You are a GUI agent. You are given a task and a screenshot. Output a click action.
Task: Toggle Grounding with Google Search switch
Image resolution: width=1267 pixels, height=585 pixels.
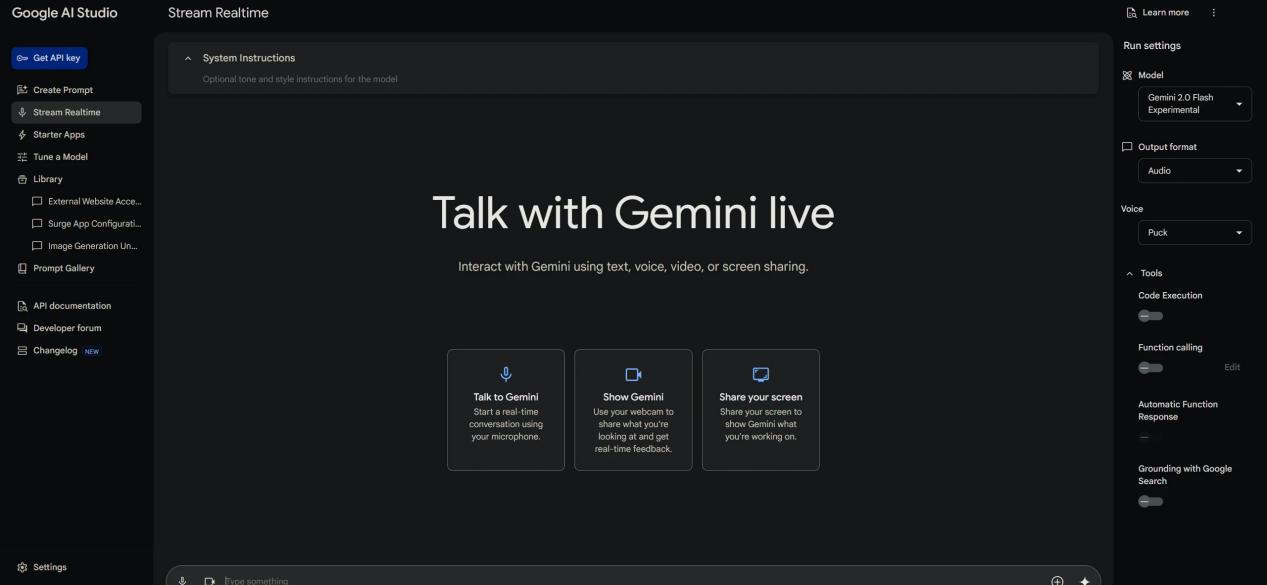click(x=1151, y=502)
